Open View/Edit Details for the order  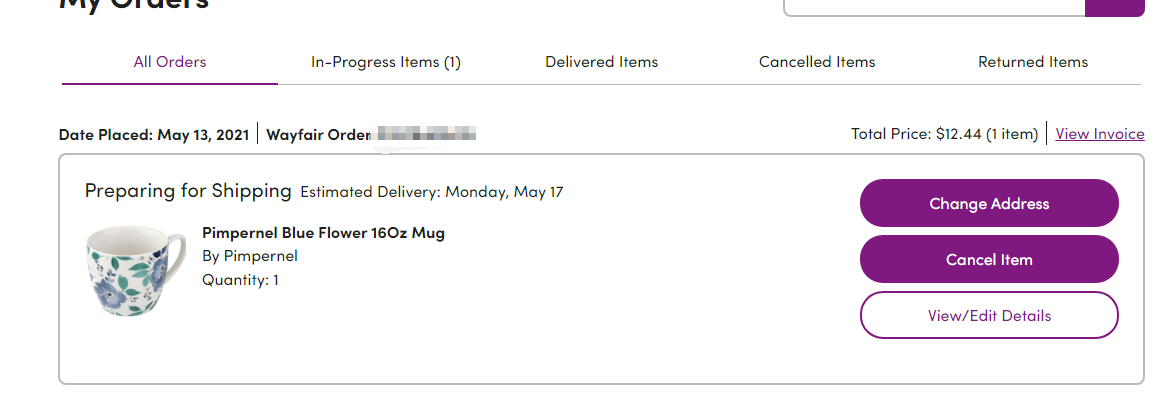(989, 316)
